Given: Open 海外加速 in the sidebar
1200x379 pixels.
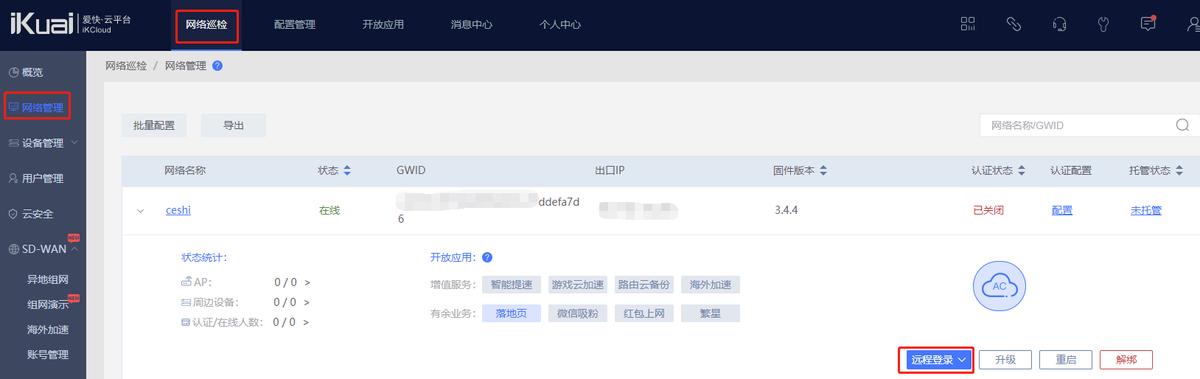Looking at the screenshot, I should pyautogui.click(x=47, y=329).
